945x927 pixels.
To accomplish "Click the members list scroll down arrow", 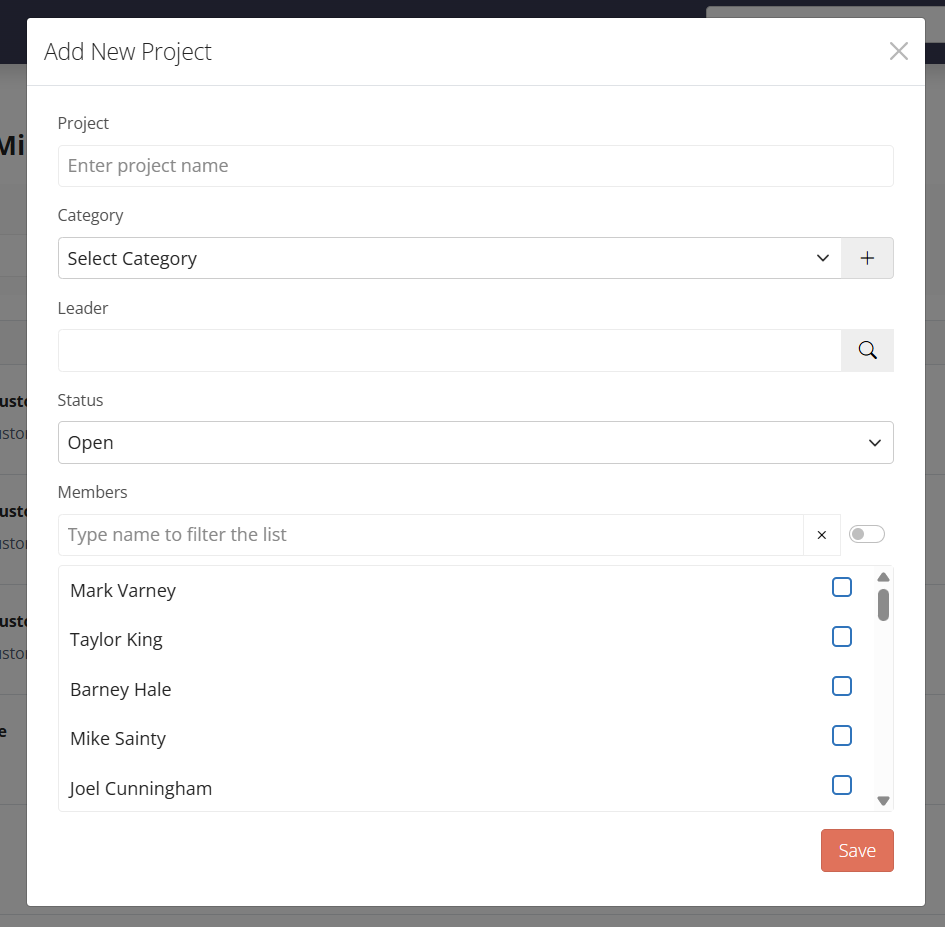I will [883, 800].
